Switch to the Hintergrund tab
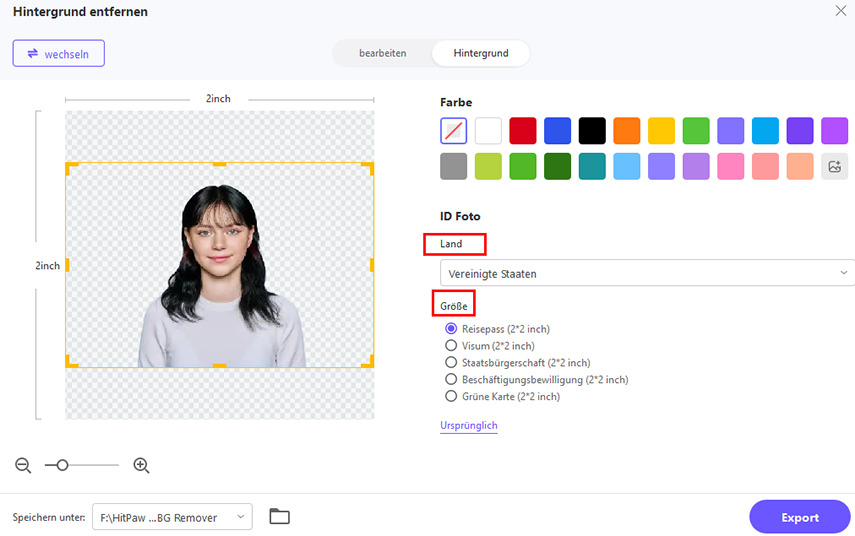The image size is (855, 536). [480, 53]
